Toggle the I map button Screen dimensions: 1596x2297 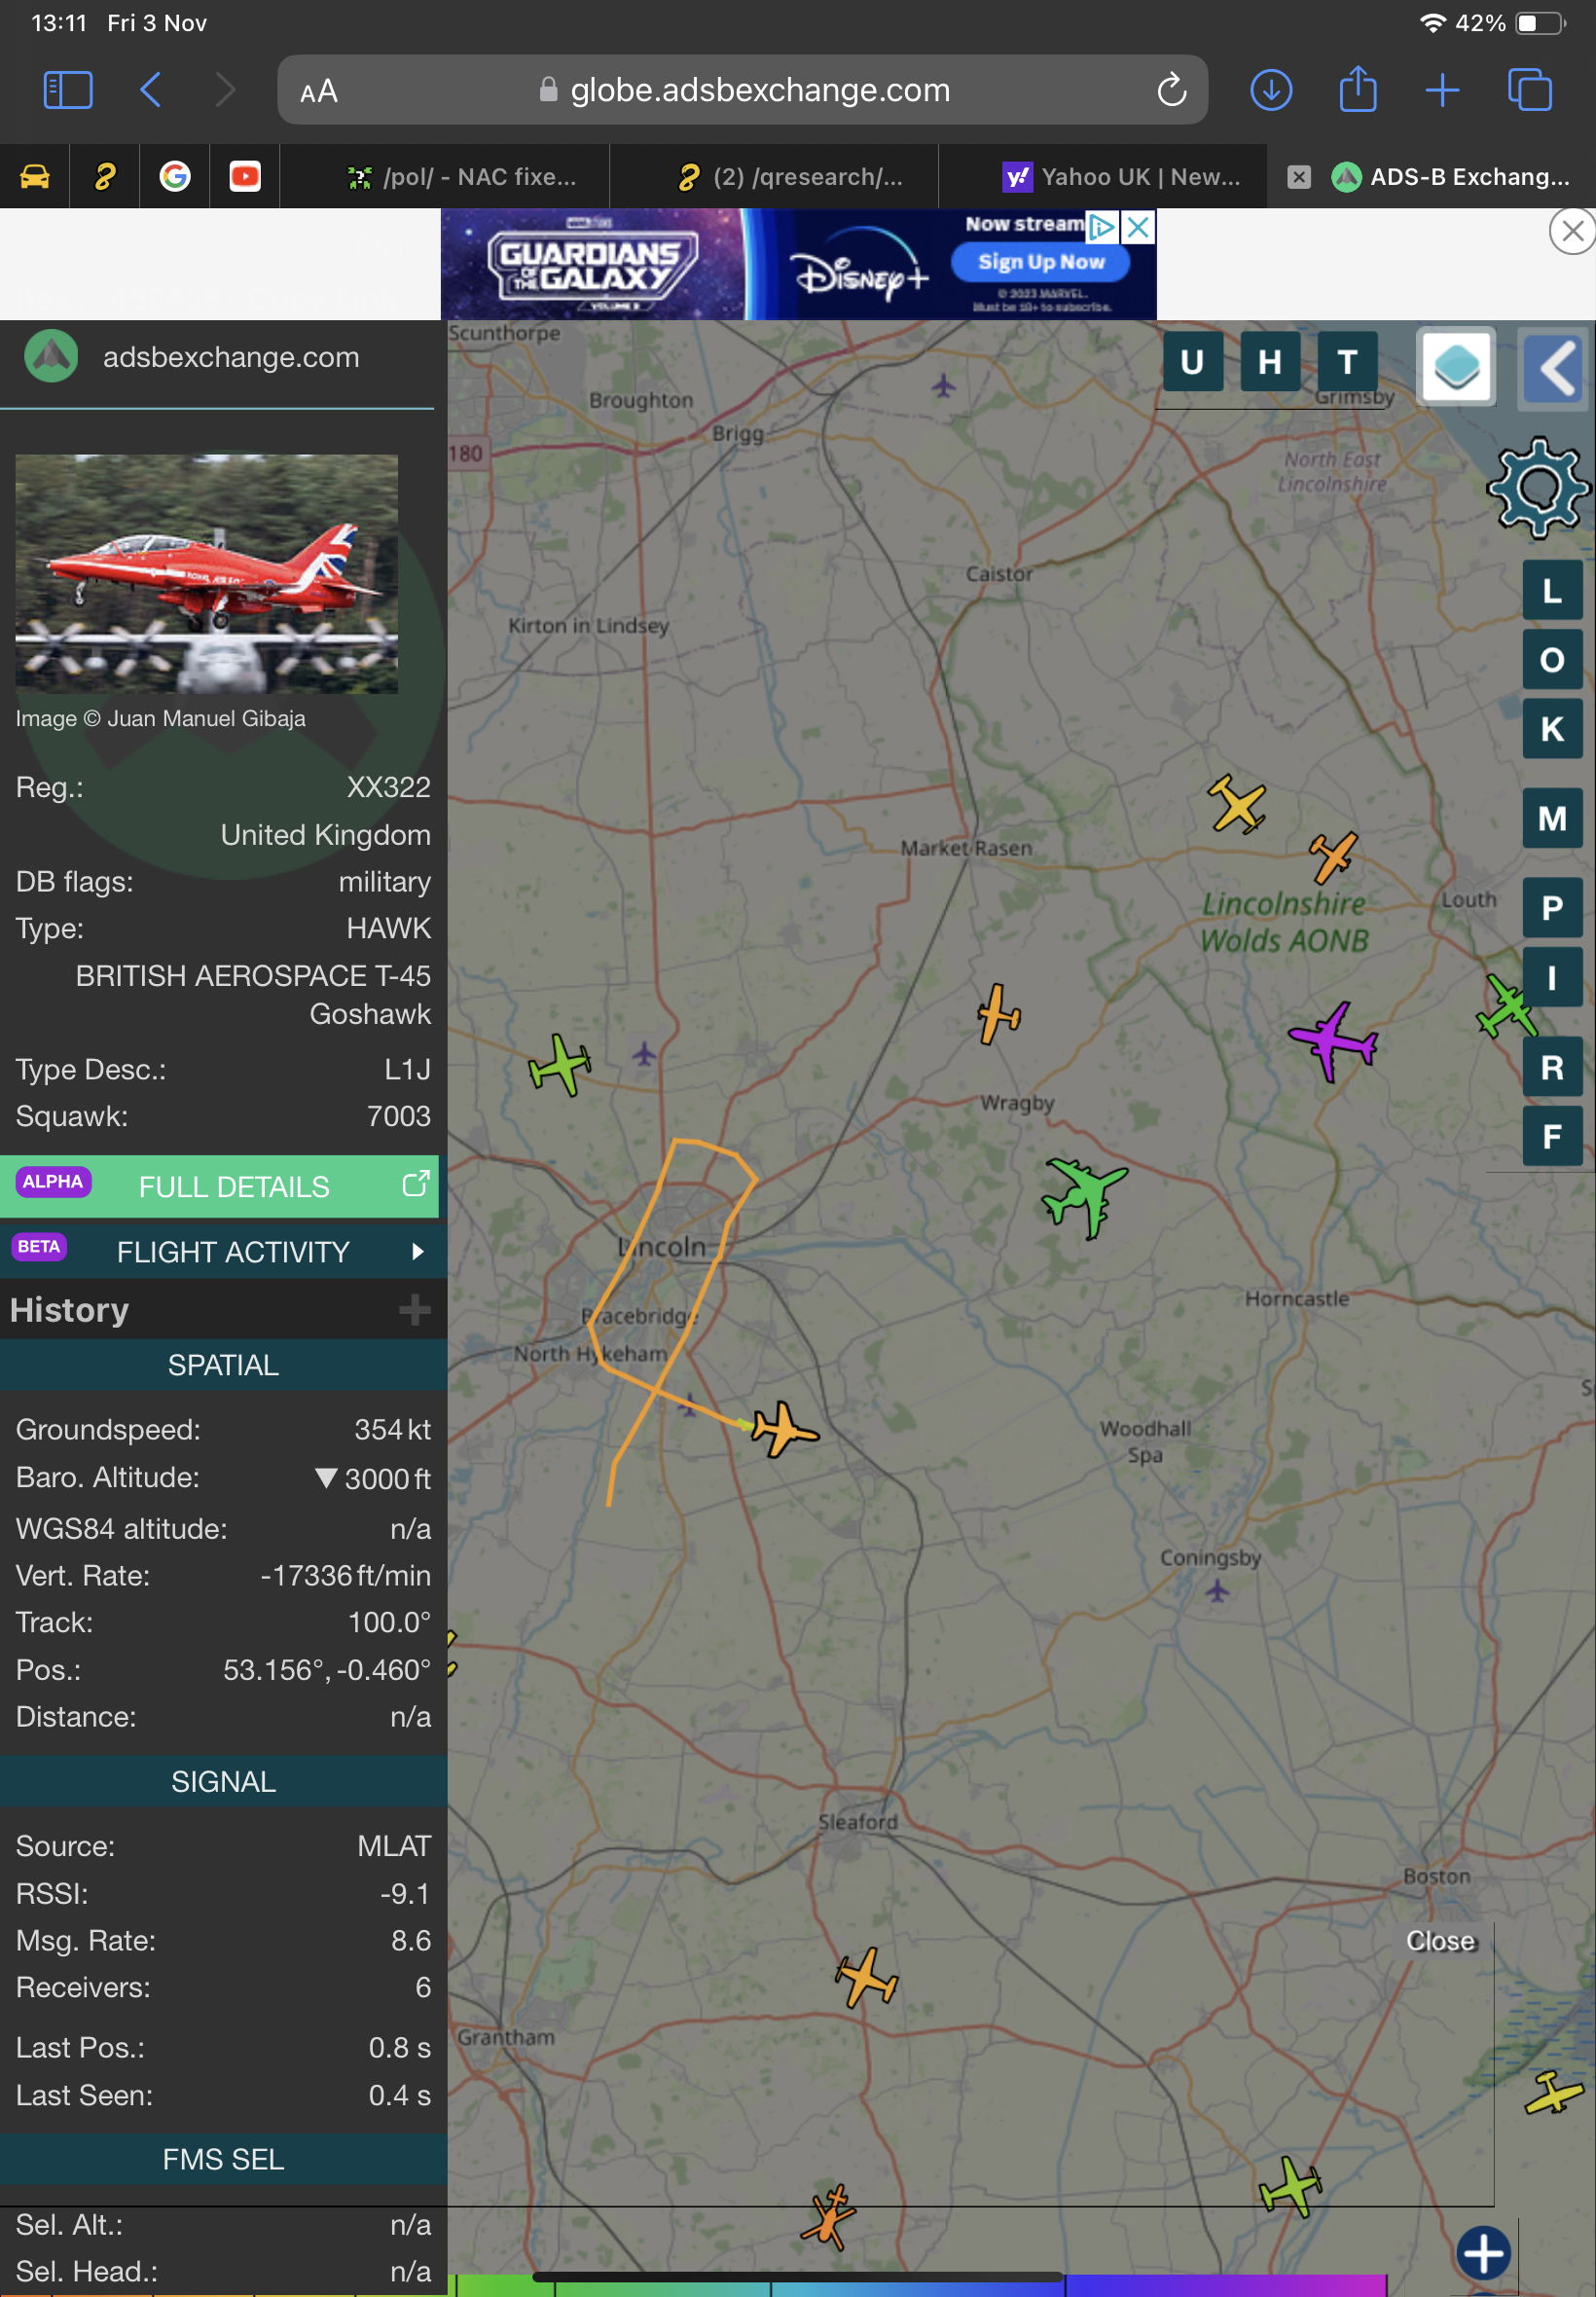point(1551,976)
